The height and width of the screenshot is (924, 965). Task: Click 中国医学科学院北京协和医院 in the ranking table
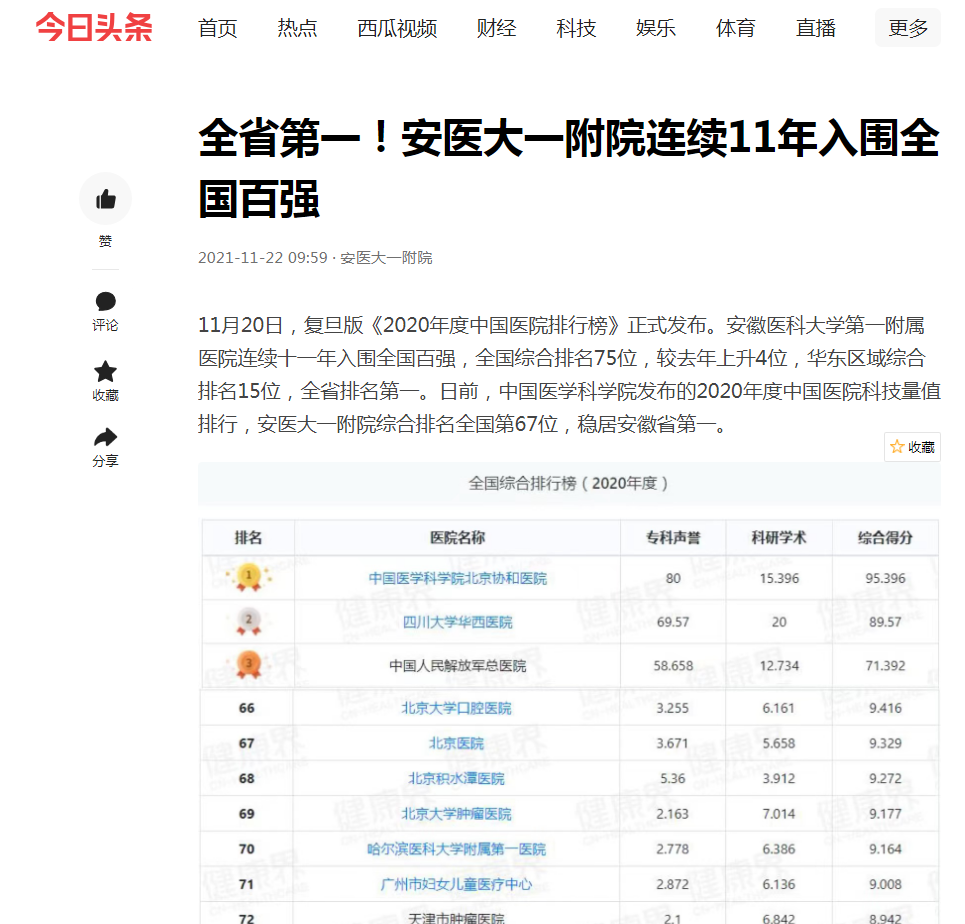[x=457, y=578]
